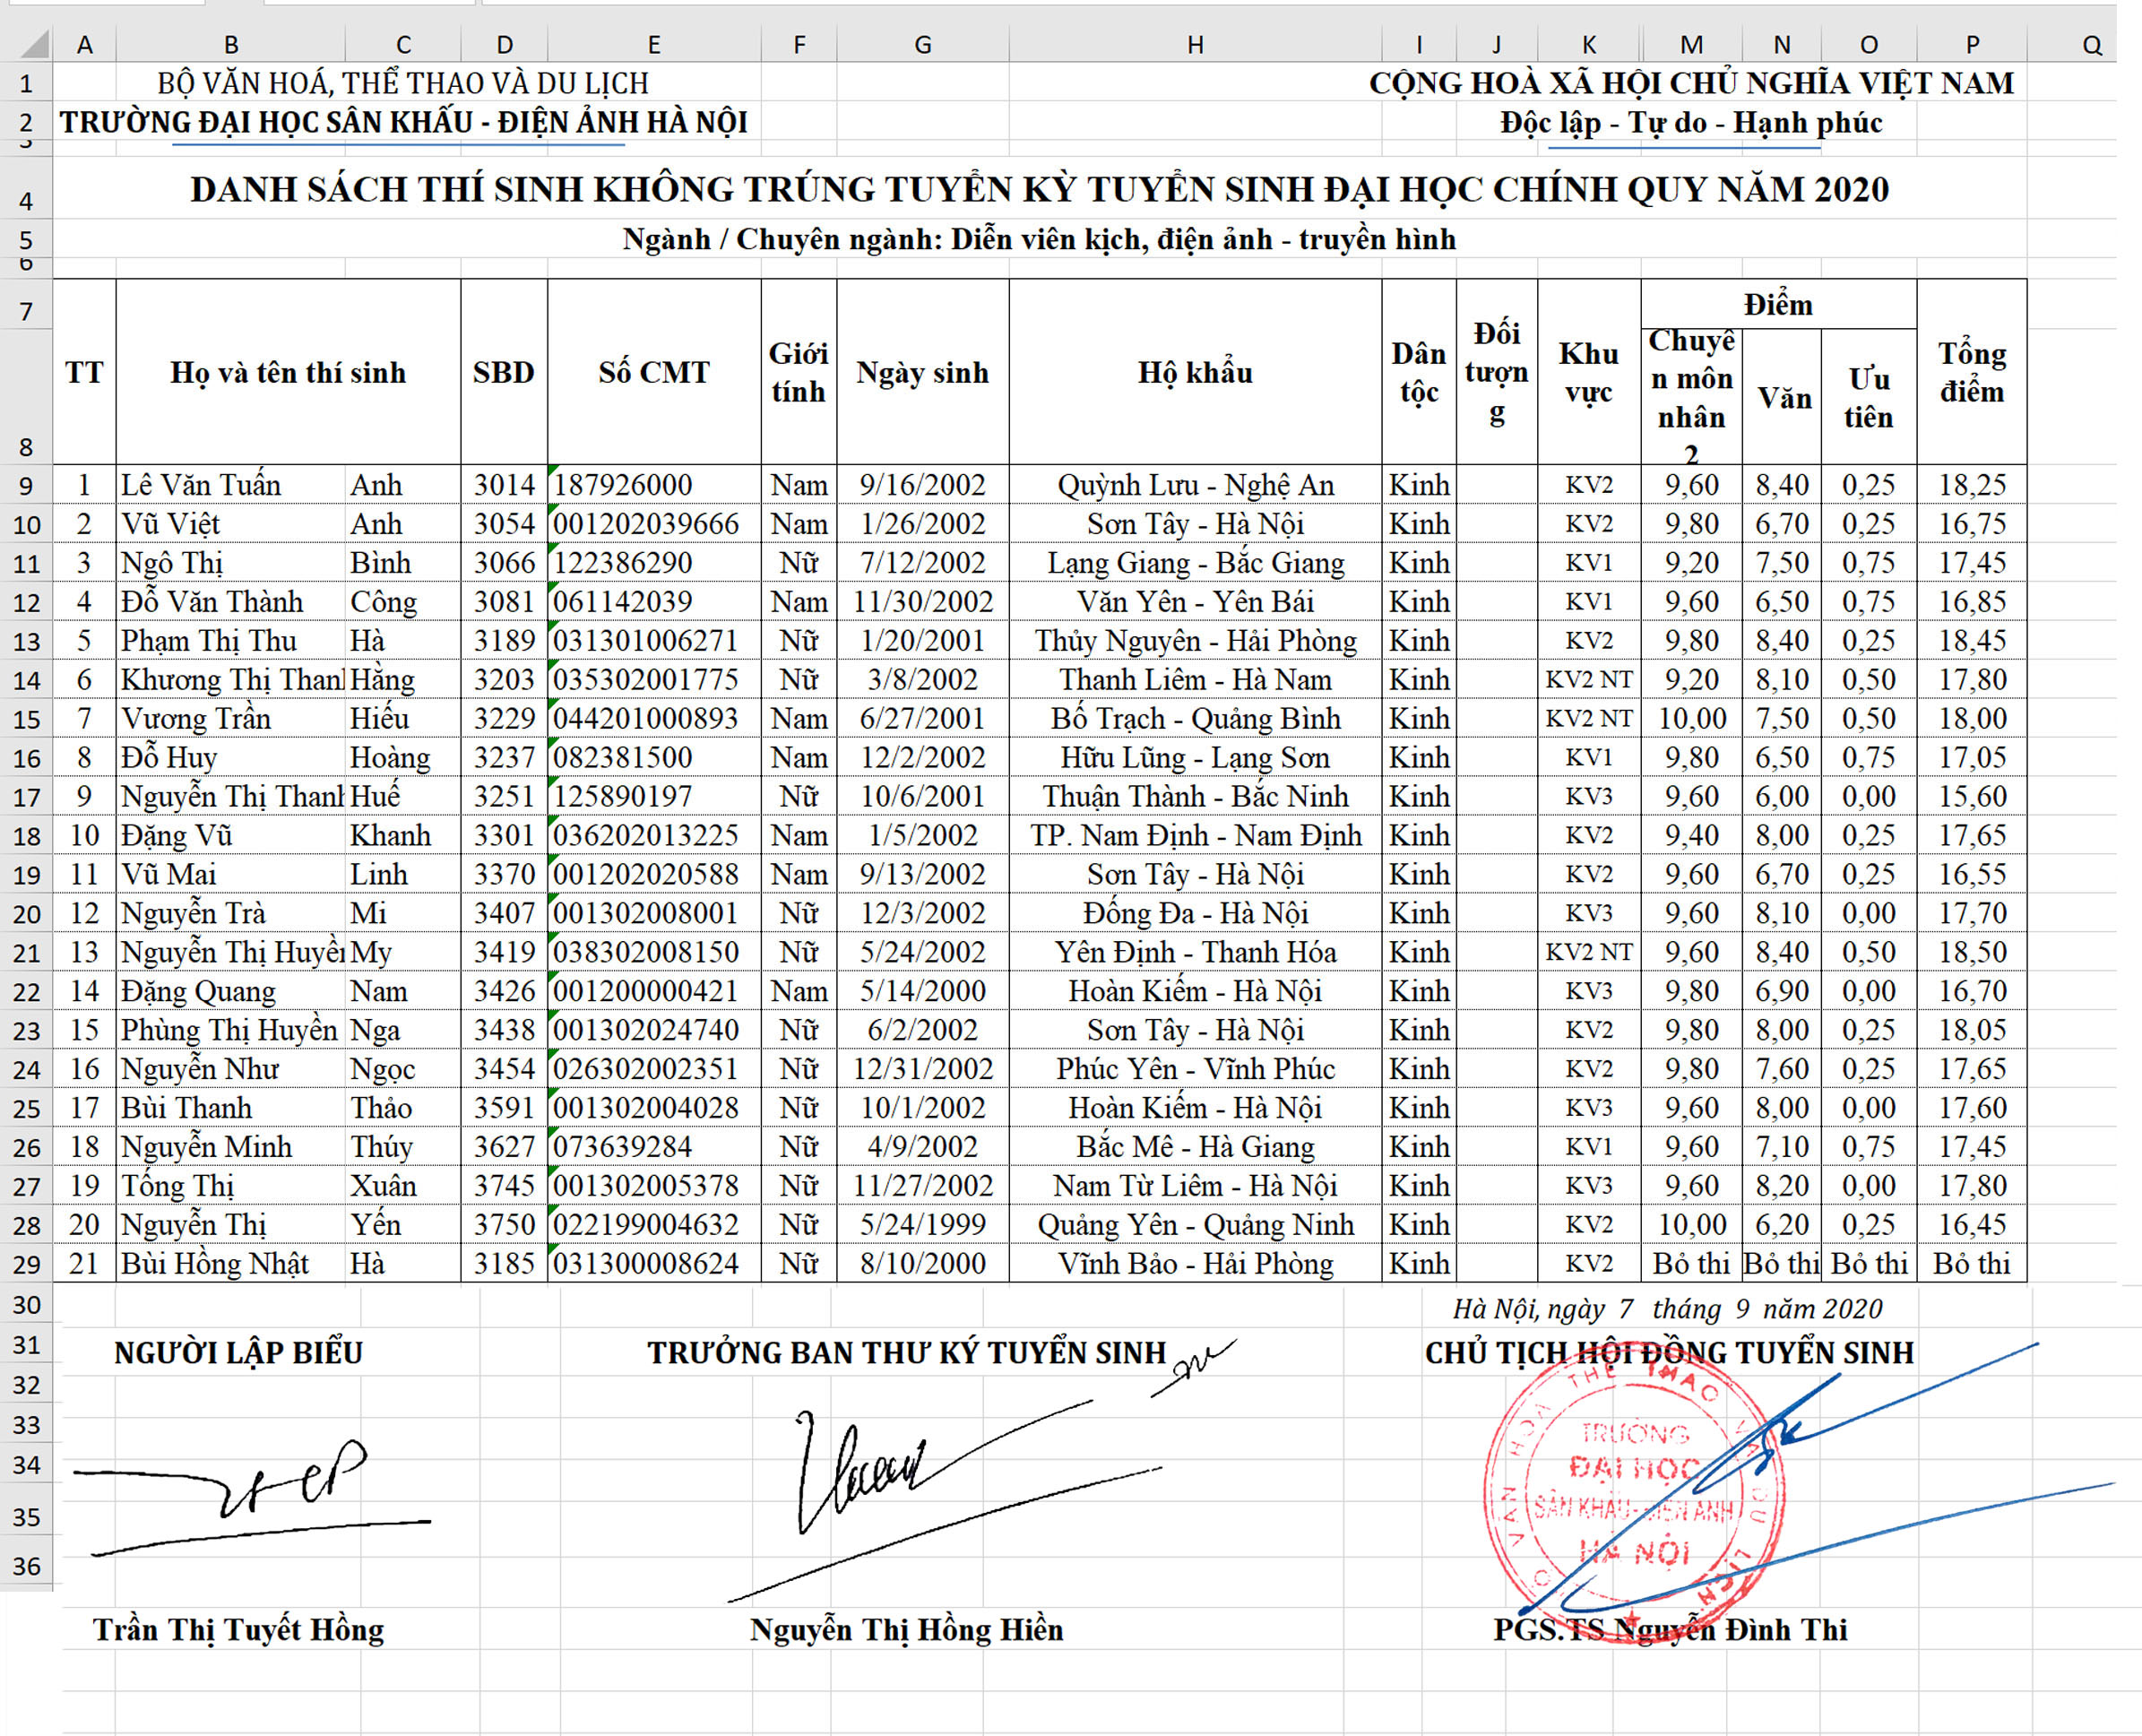Click the 'Số CMT' header cell
This screenshot has width=2142, height=1736.
(x=654, y=372)
